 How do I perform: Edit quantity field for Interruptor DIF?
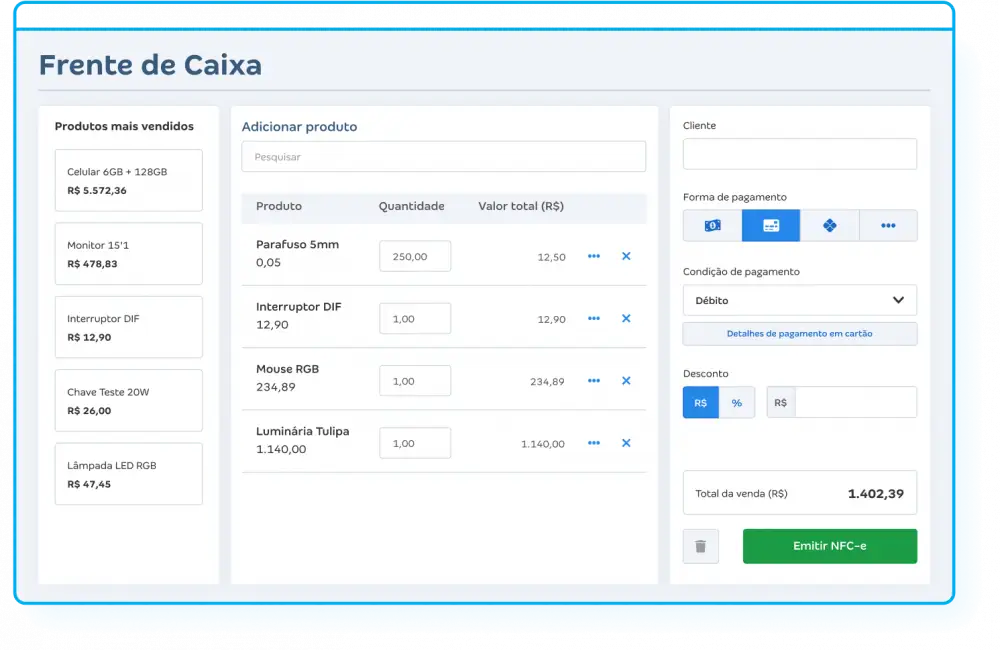(x=415, y=318)
